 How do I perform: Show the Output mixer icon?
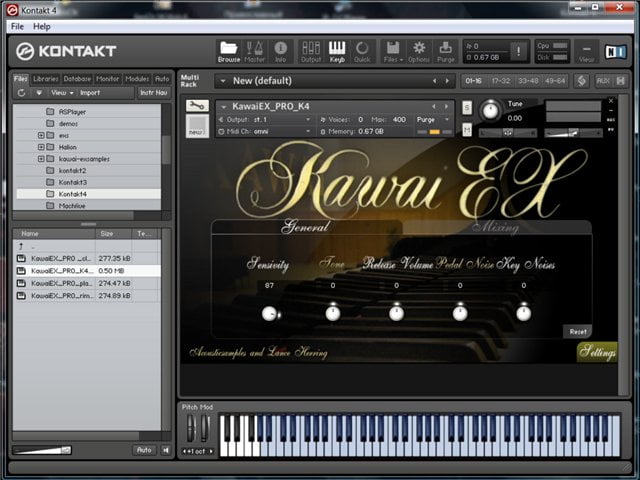(x=311, y=51)
